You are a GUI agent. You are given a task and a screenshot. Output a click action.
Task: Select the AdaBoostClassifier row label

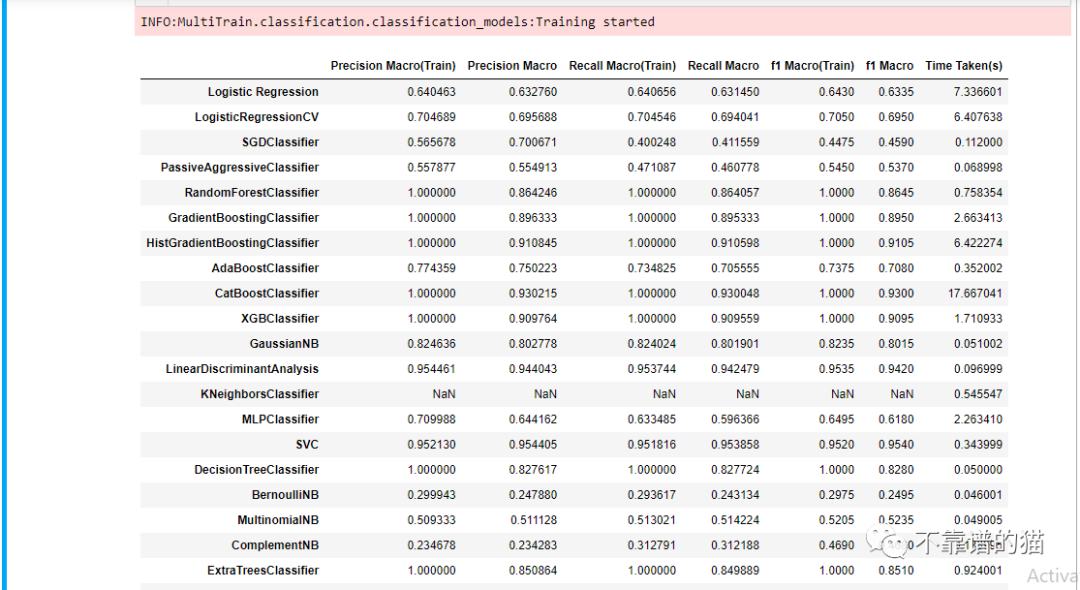265,268
